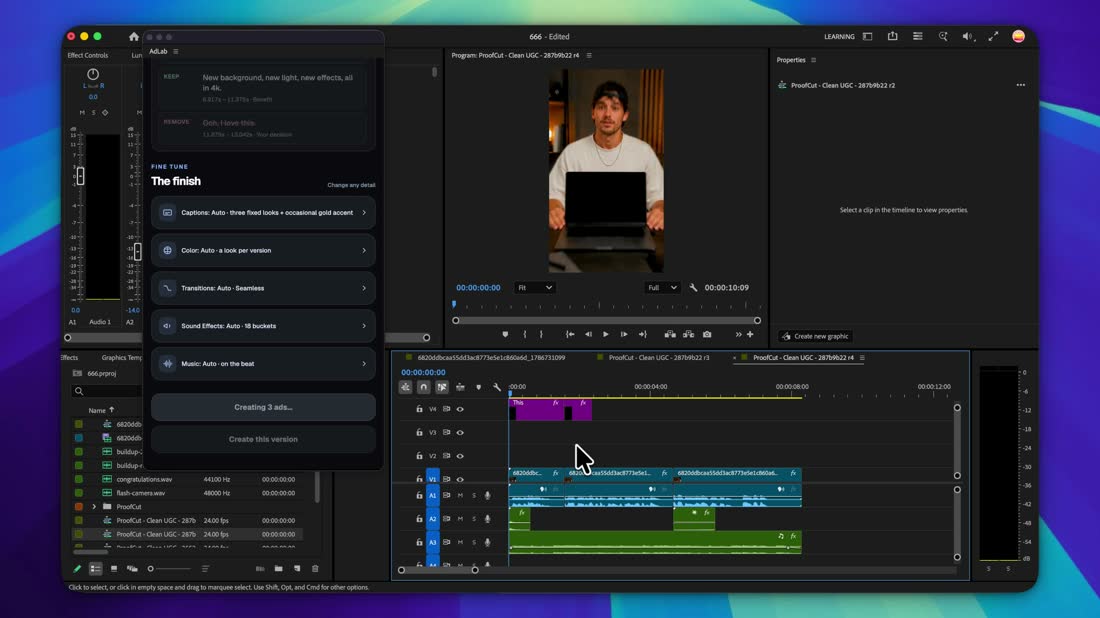
Task: Hide the V2 track output eye
Action: (x=460, y=456)
